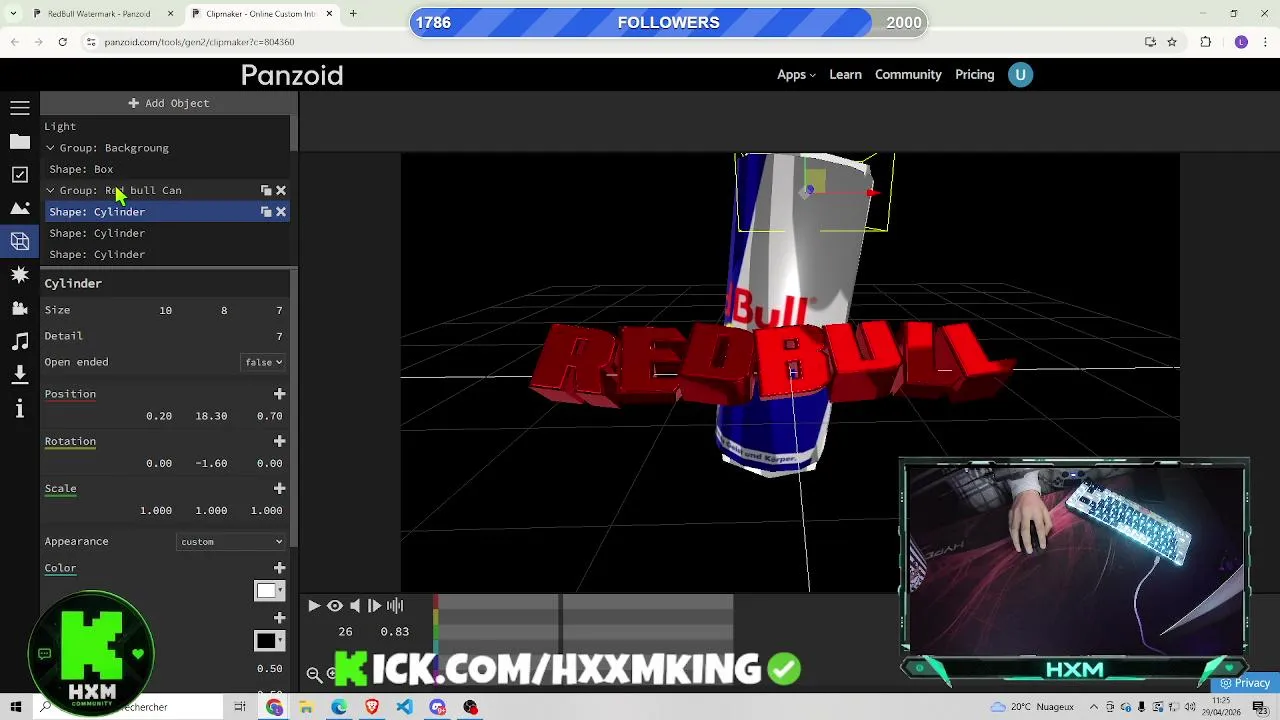Edit Rotation value -1.60
This screenshot has width=1280, height=720.
pyautogui.click(x=211, y=463)
